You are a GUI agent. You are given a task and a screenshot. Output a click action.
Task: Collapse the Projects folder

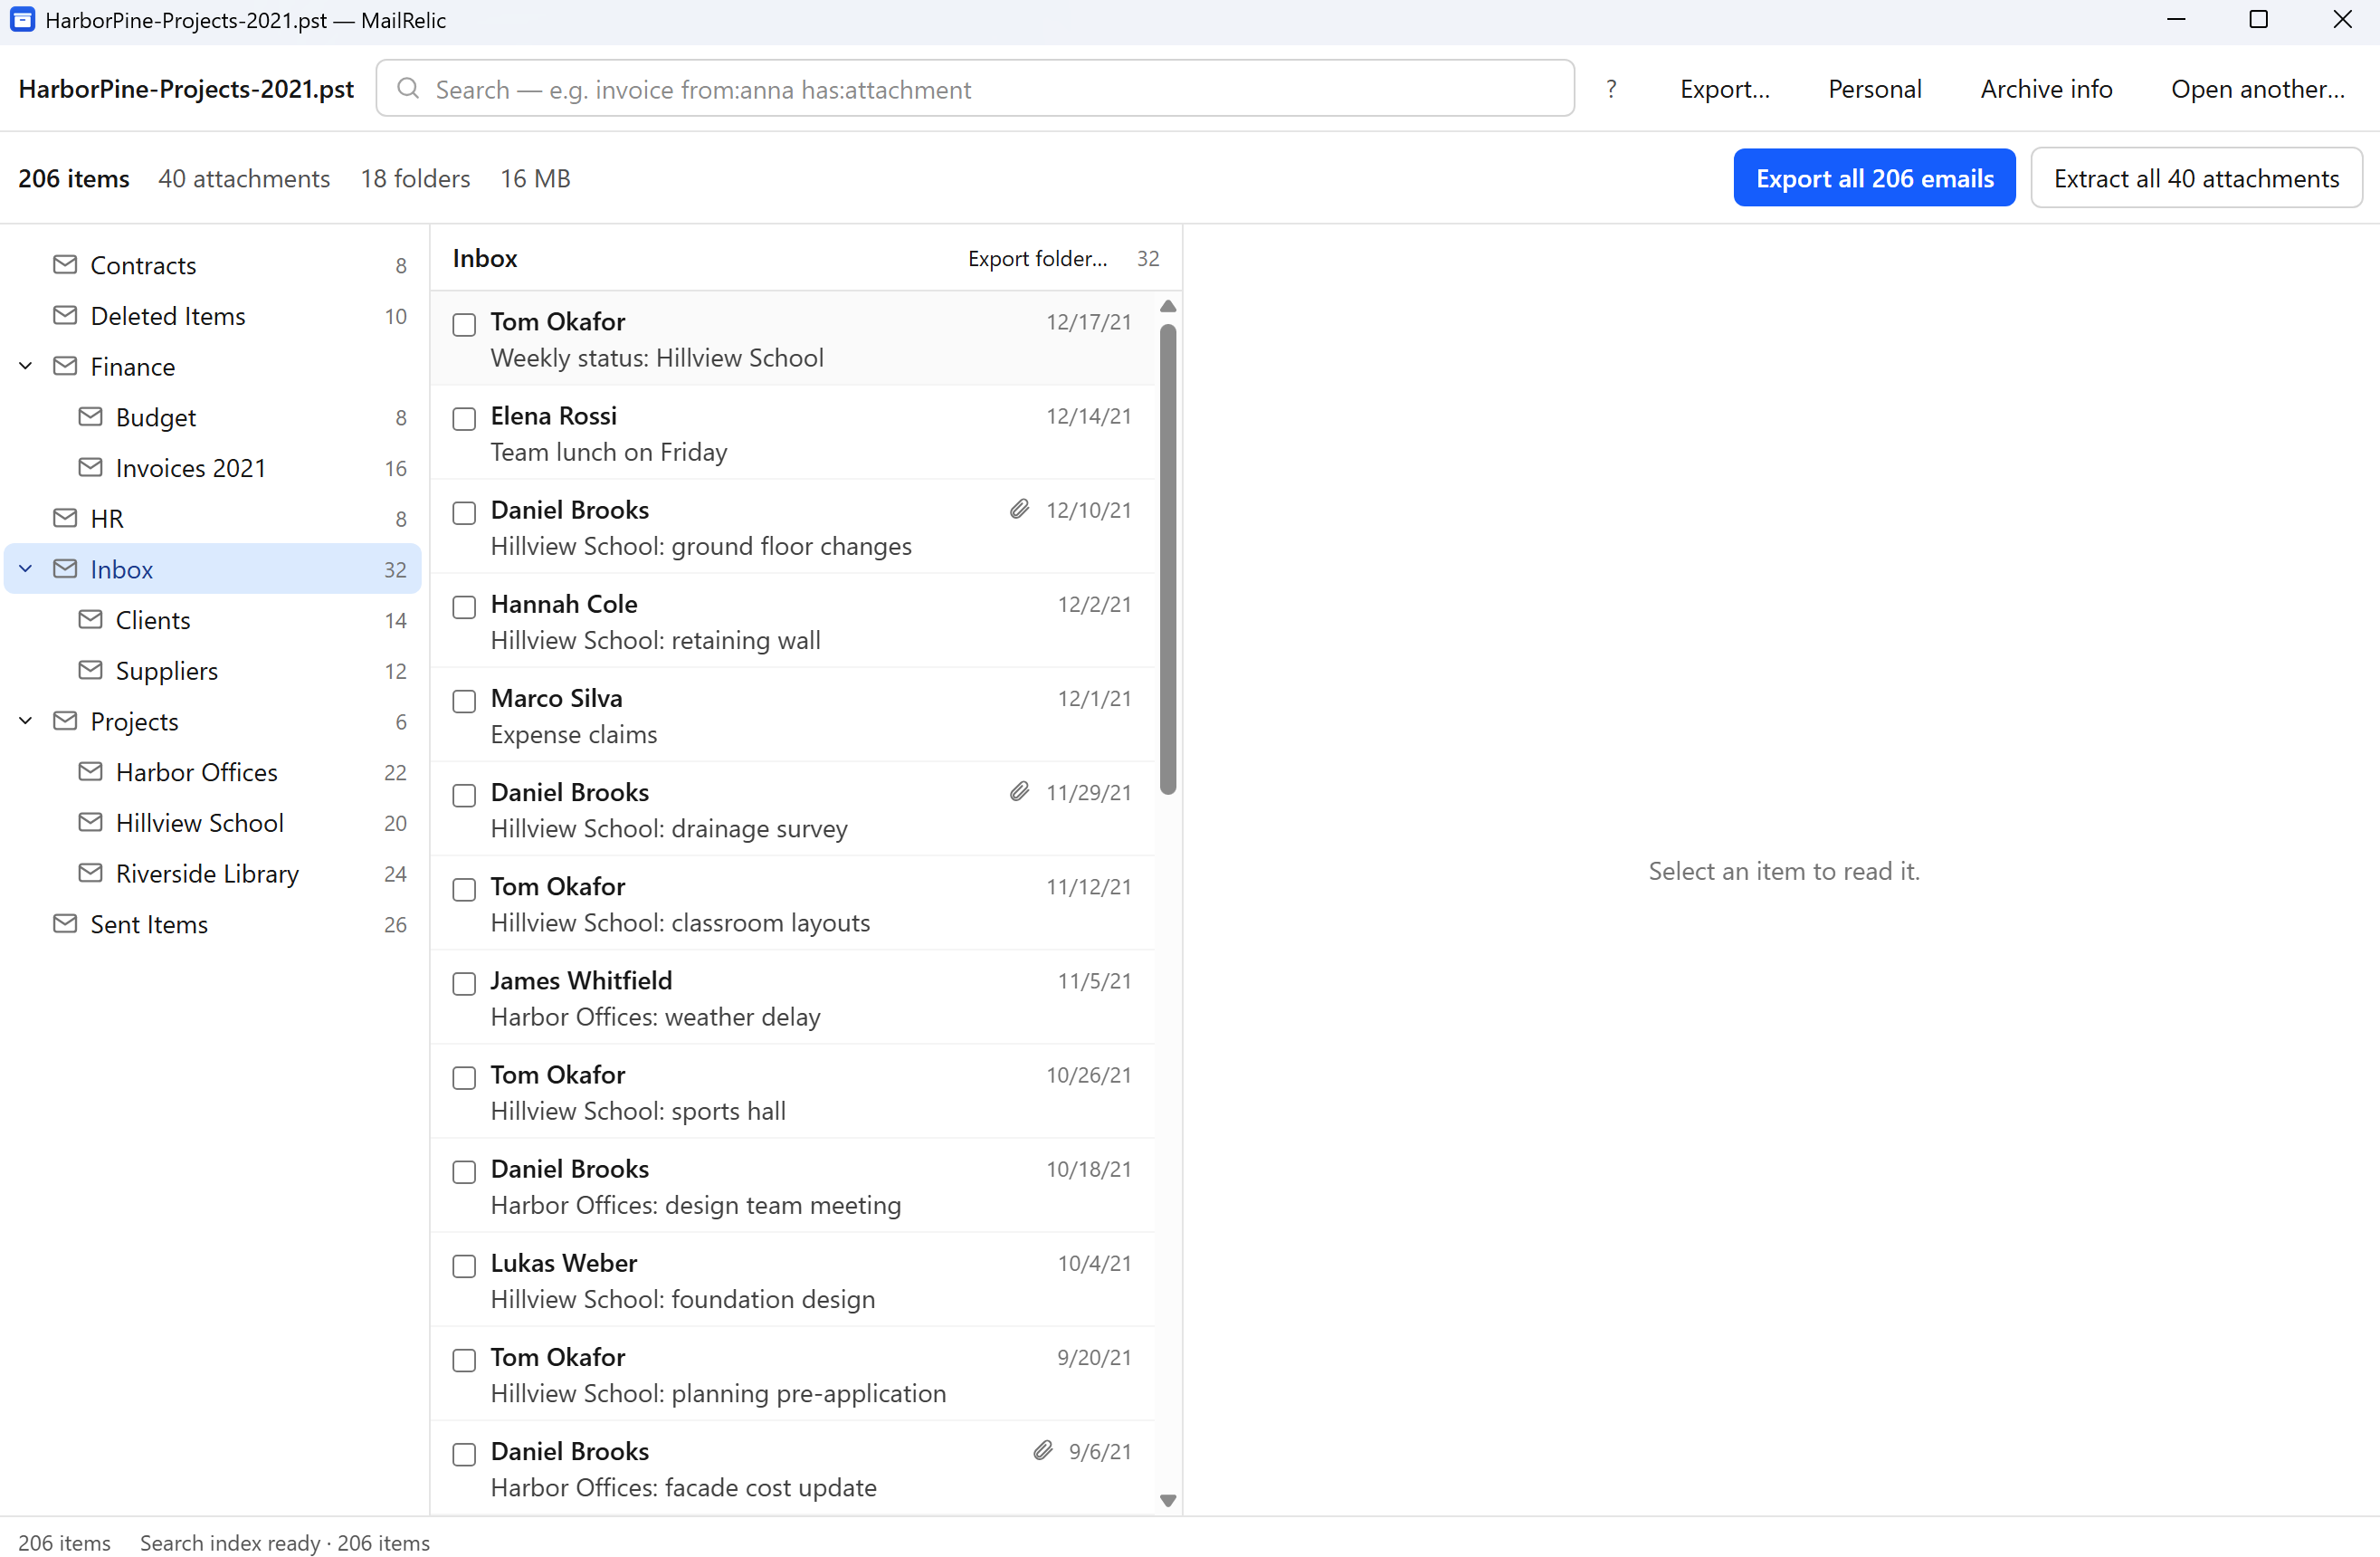click(x=26, y=721)
